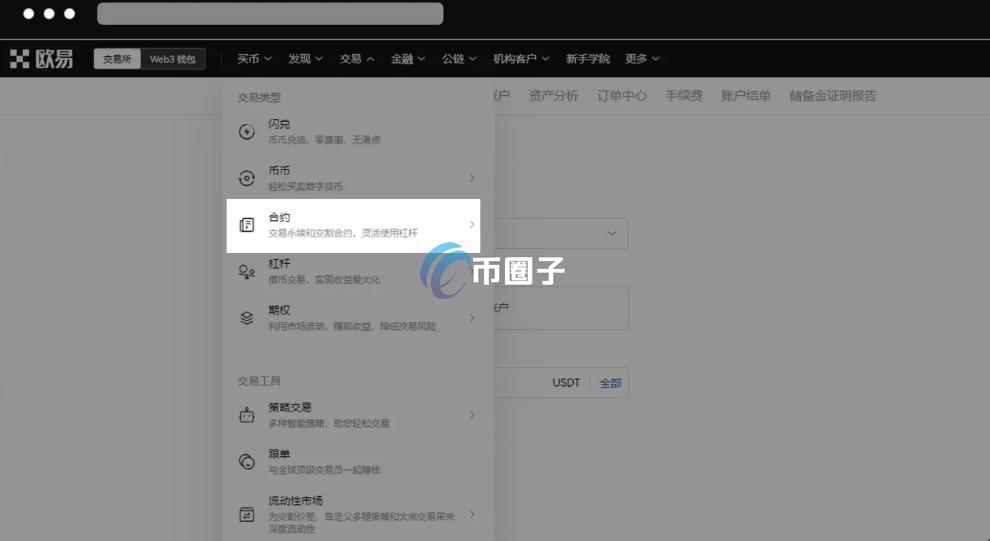The image size is (990, 541).
Task: Select the 期权 options icon
Action: (x=247, y=318)
